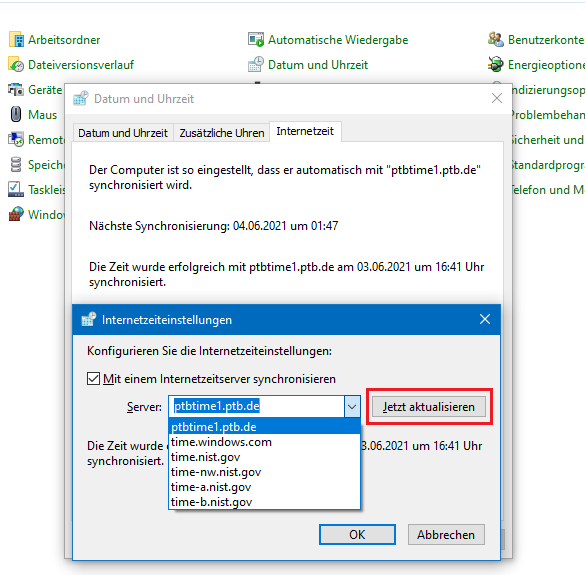Screen dimensions: 586x575
Task: Open the Dateiversionsverlauf icon
Action: [x=16, y=65]
